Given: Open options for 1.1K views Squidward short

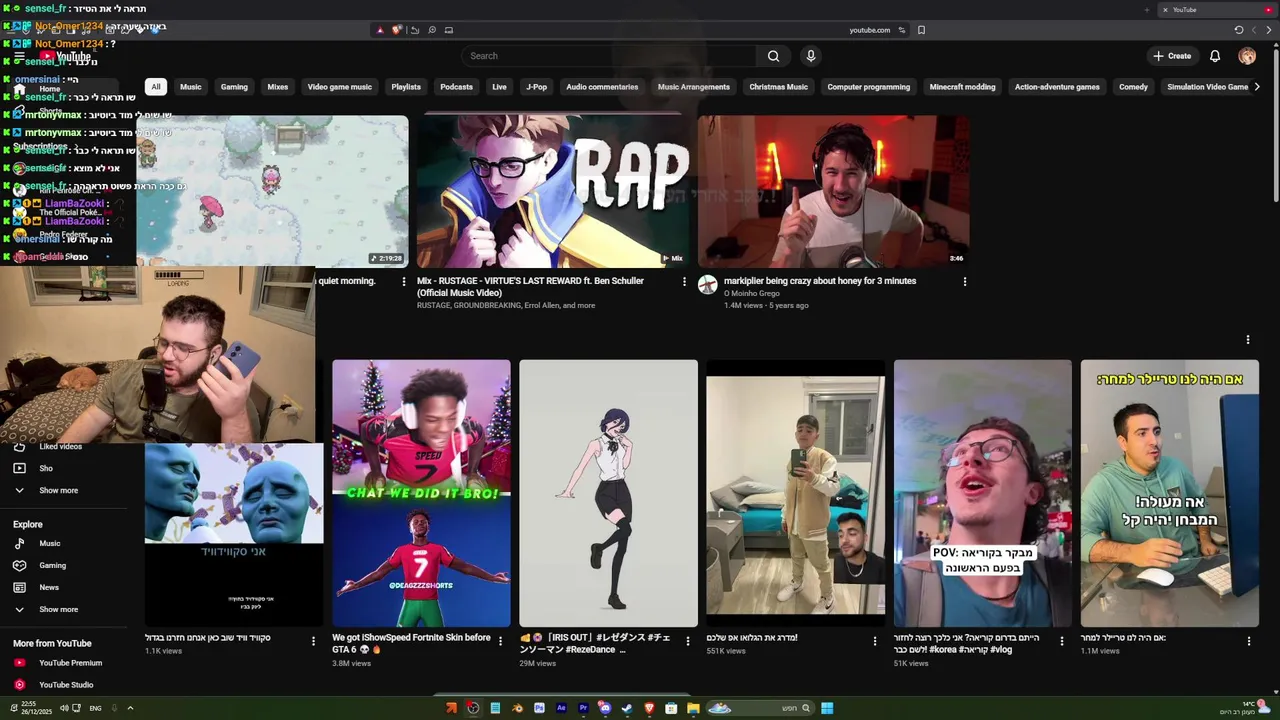Looking at the screenshot, I should (313, 641).
